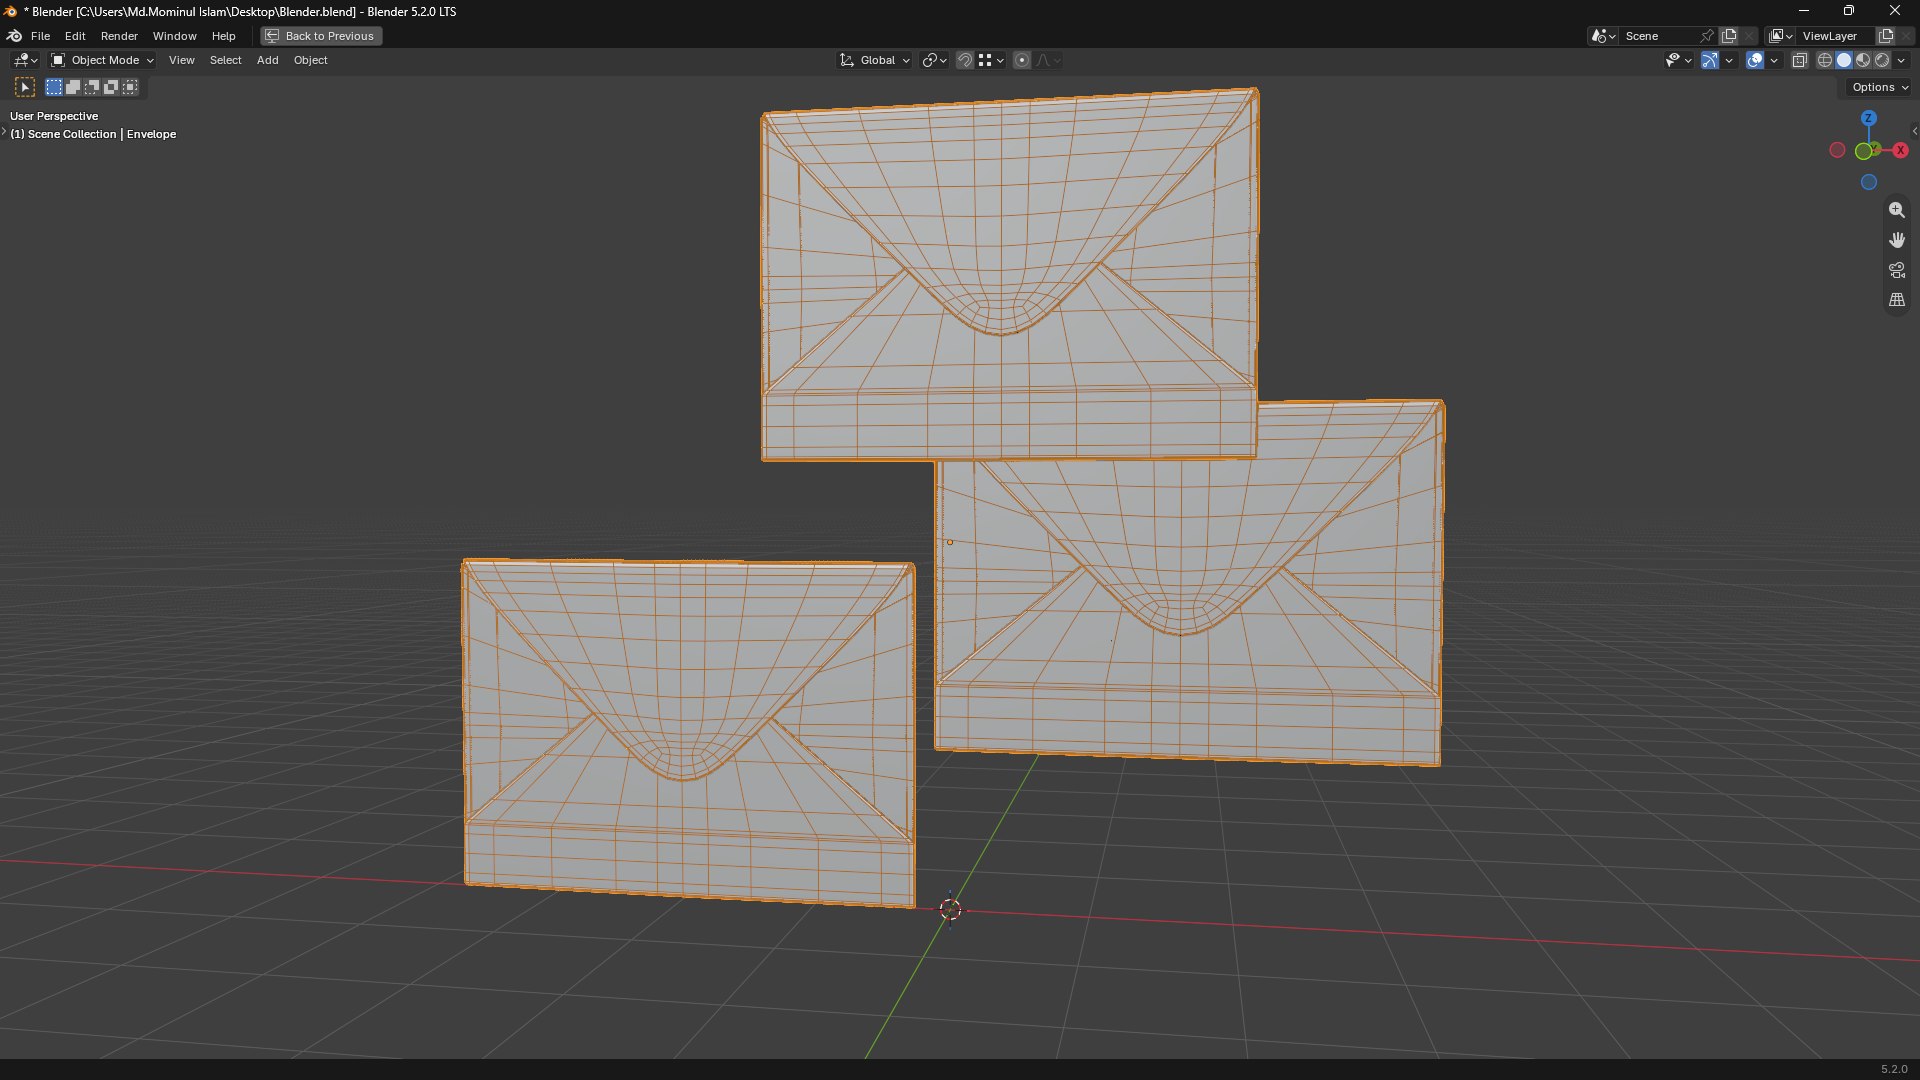The width and height of the screenshot is (1920, 1080).
Task: Open snapping options dropdown
Action: 991,60
